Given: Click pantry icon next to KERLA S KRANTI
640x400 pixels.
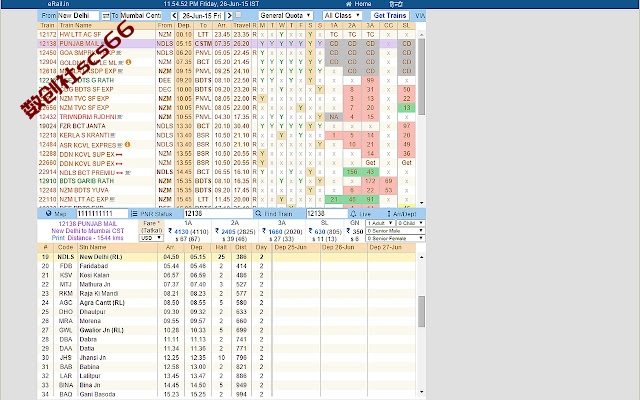Looking at the screenshot, I should coord(113,136).
